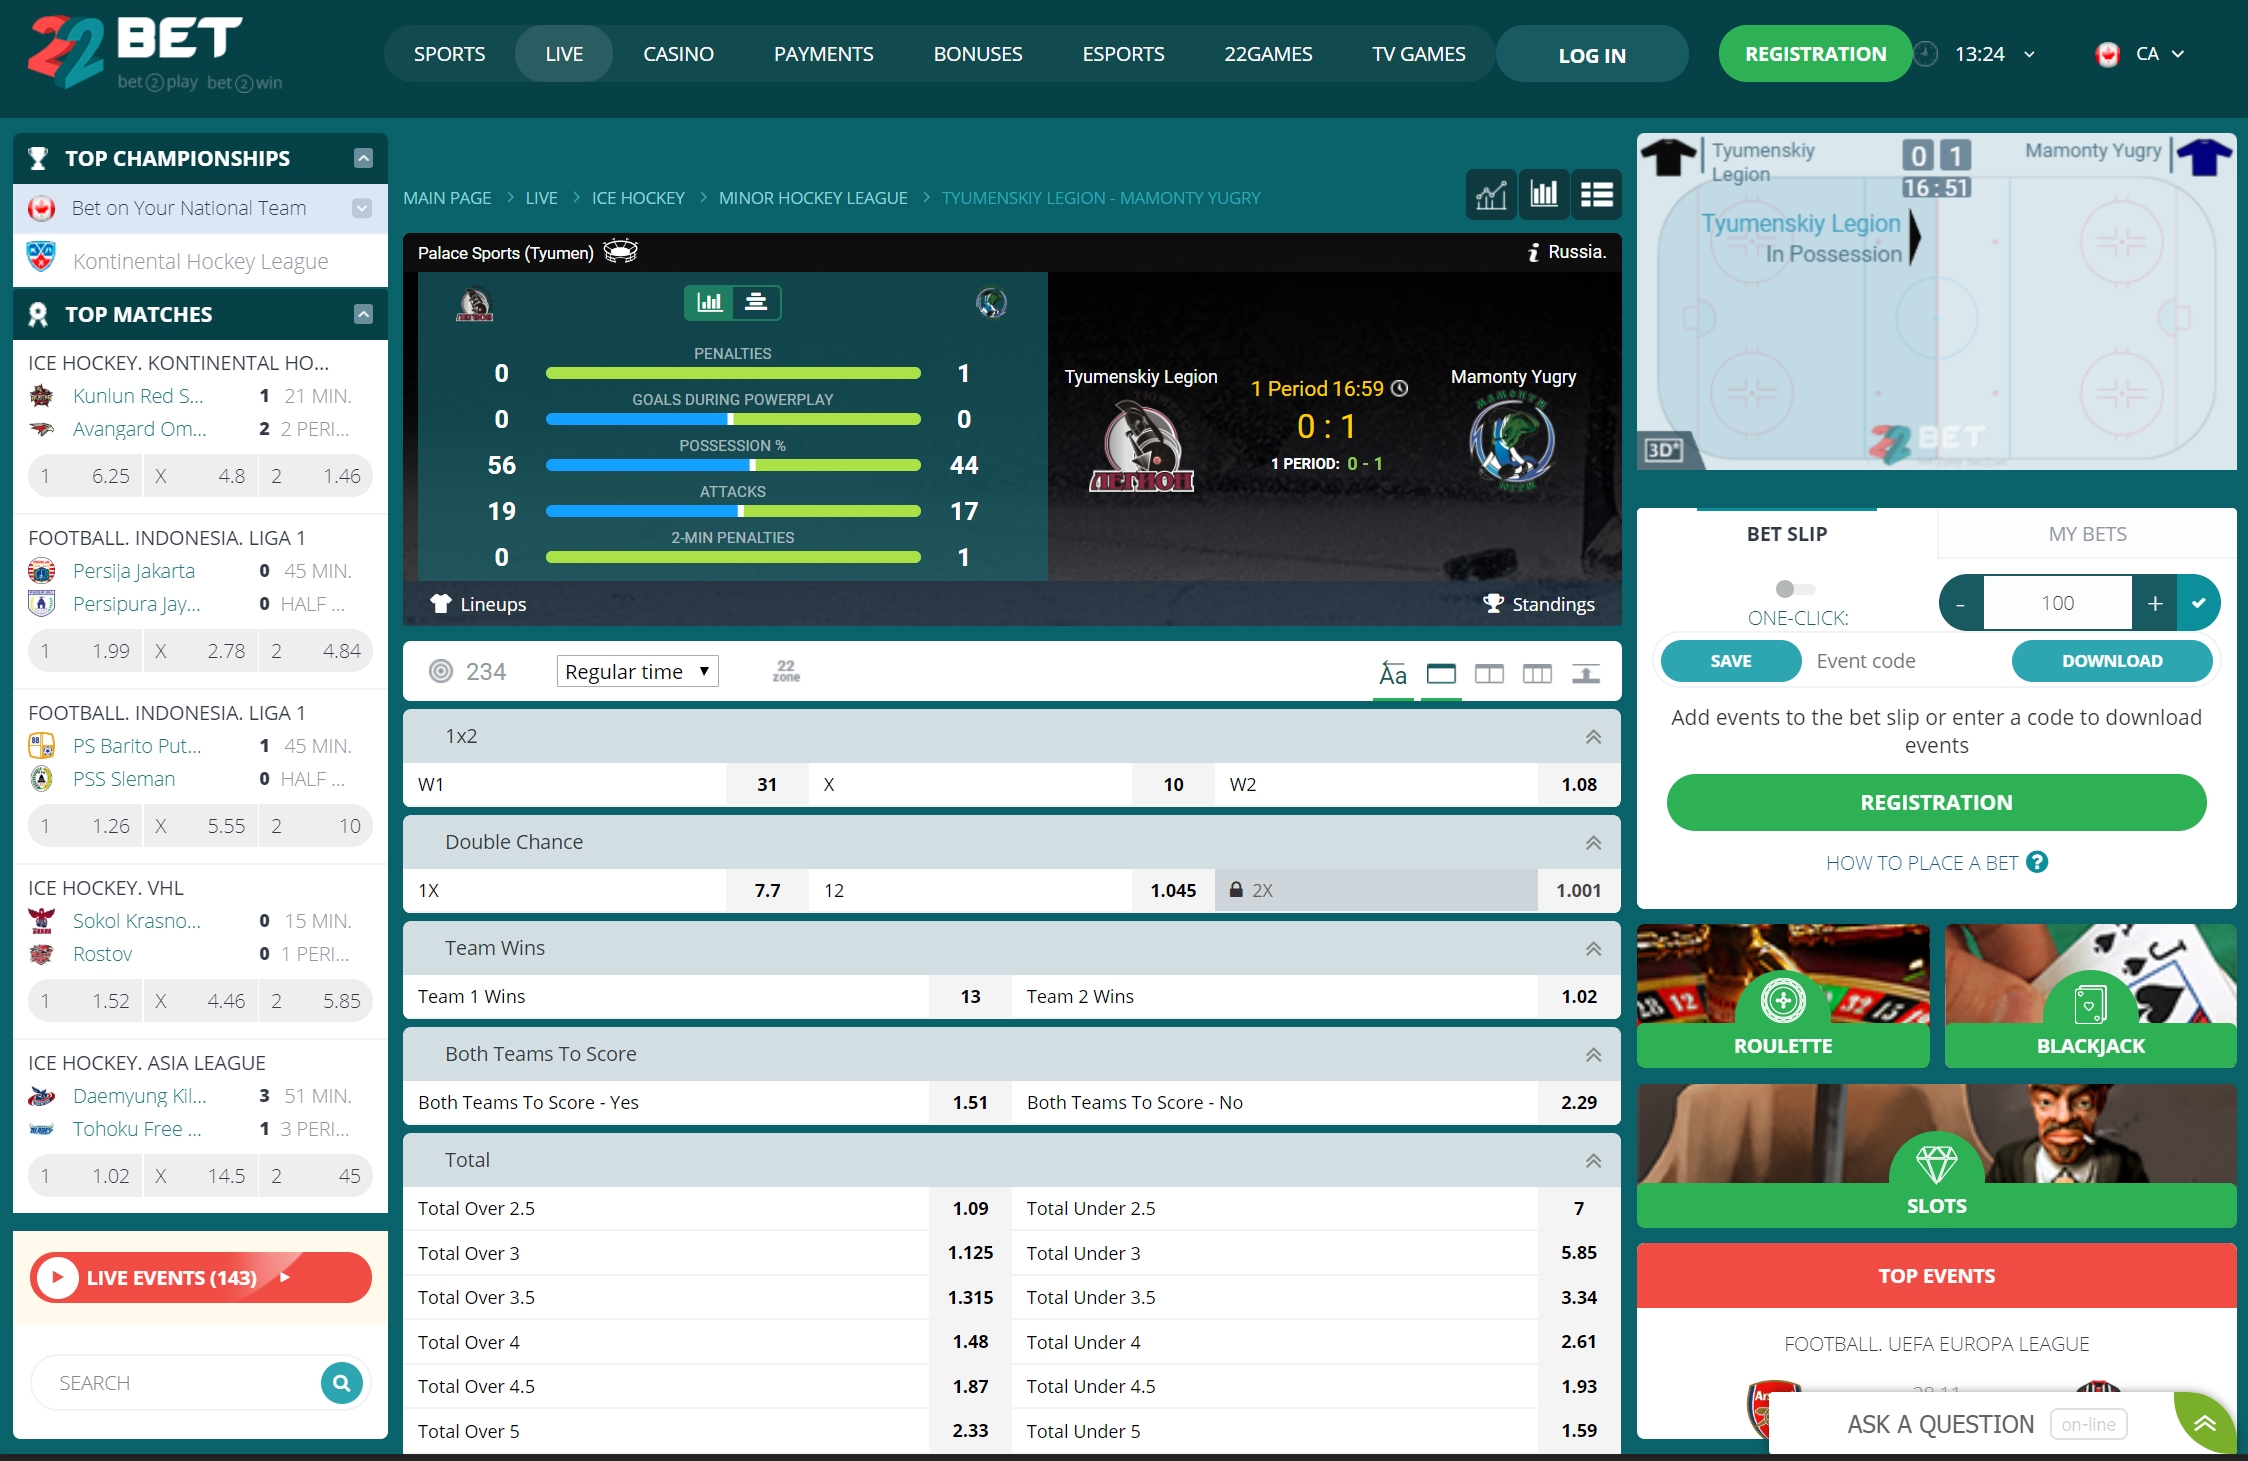The width and height of the screenshot is (2248, 1461).
Task: Open the Regular time dropdown
Action: coord(637,671)
